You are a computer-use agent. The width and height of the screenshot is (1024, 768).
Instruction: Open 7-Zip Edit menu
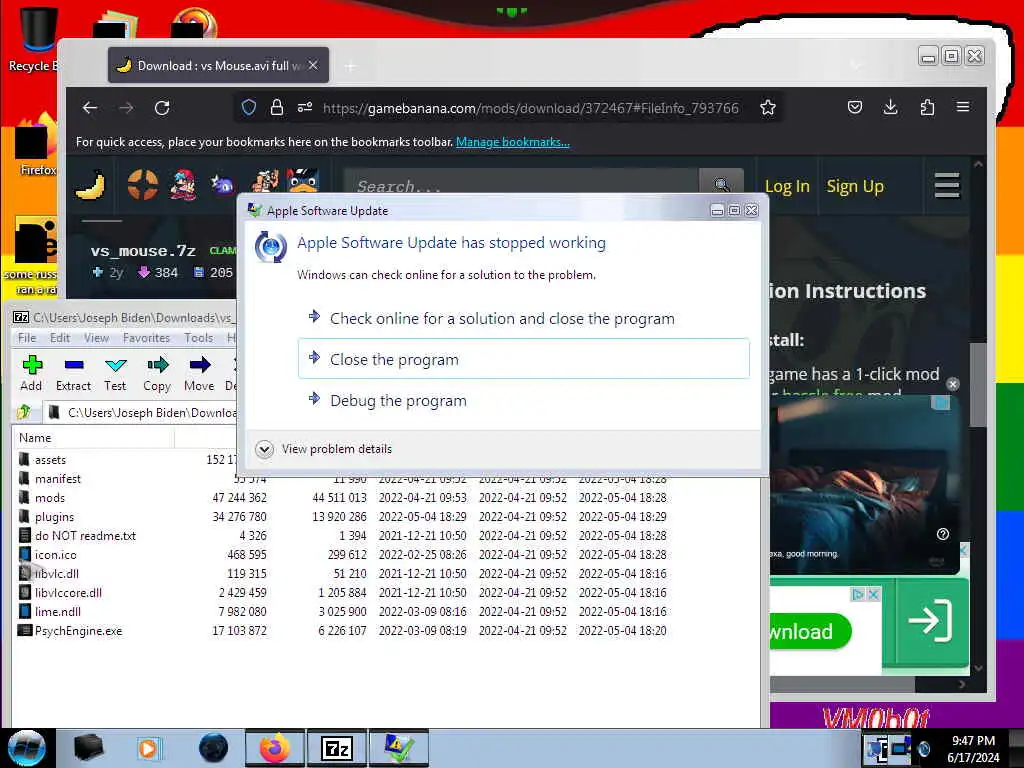tap(59, 338)
